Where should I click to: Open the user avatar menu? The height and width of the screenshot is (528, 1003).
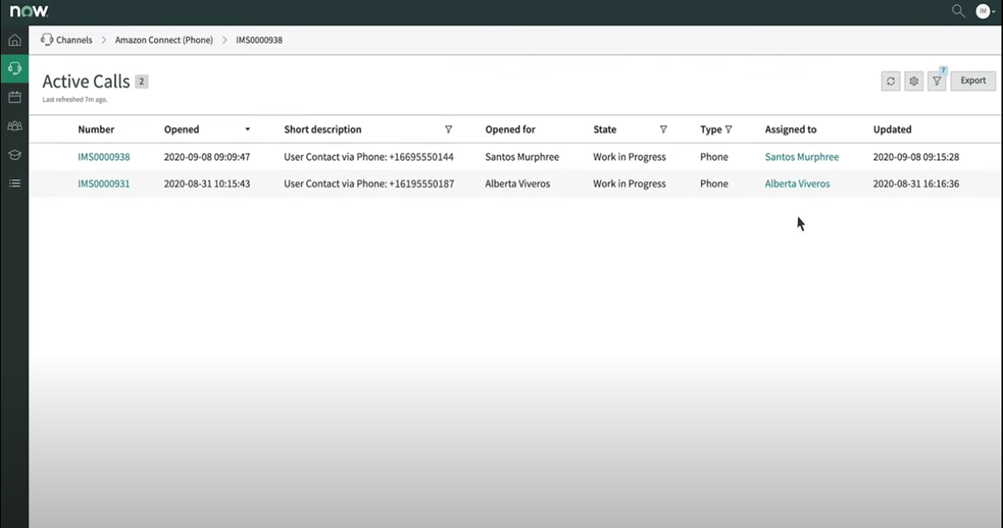[984, 11]
